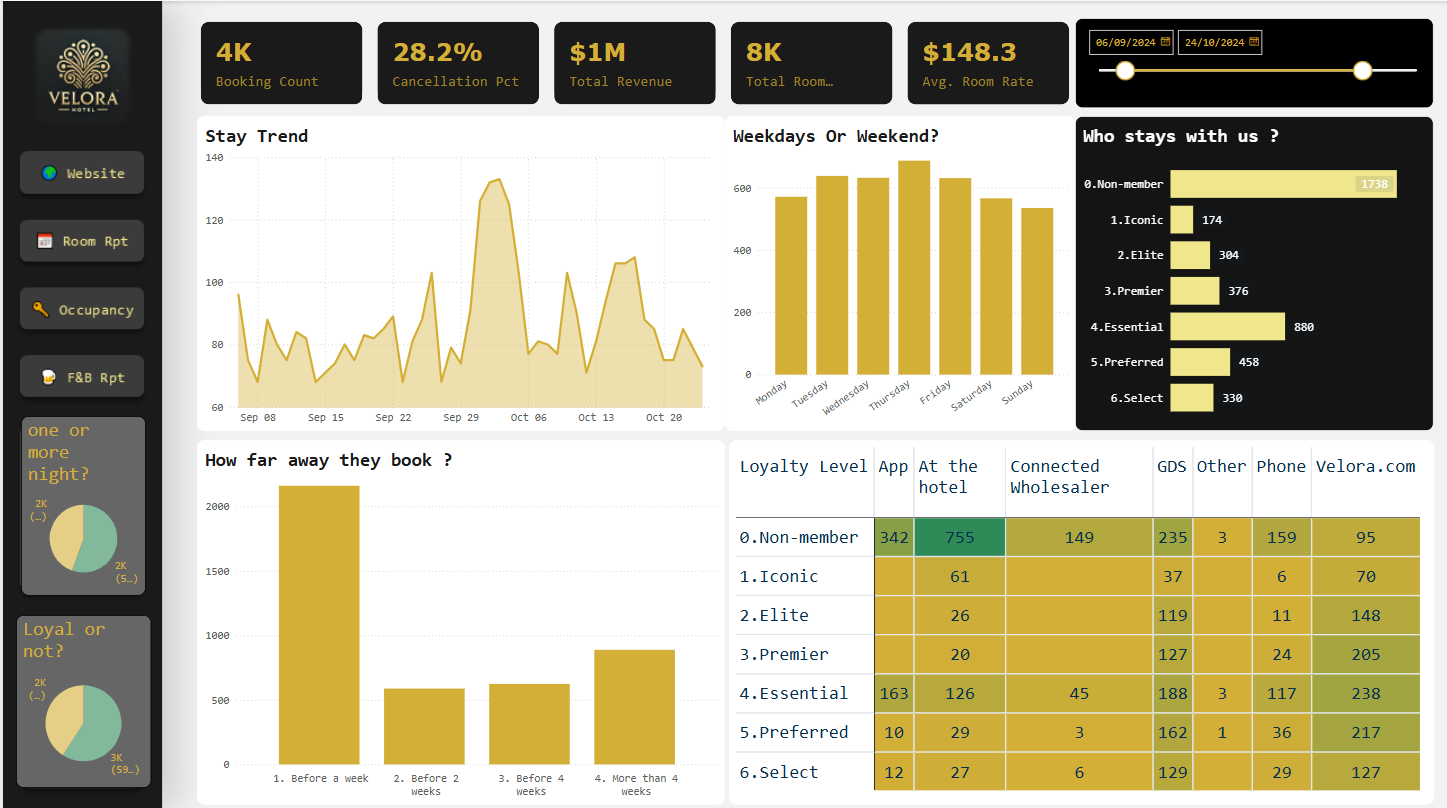Screen dimensions: 1447x808
Task: Select the 'More than 4 weeks' booking bar
Action: coord(634,707)
